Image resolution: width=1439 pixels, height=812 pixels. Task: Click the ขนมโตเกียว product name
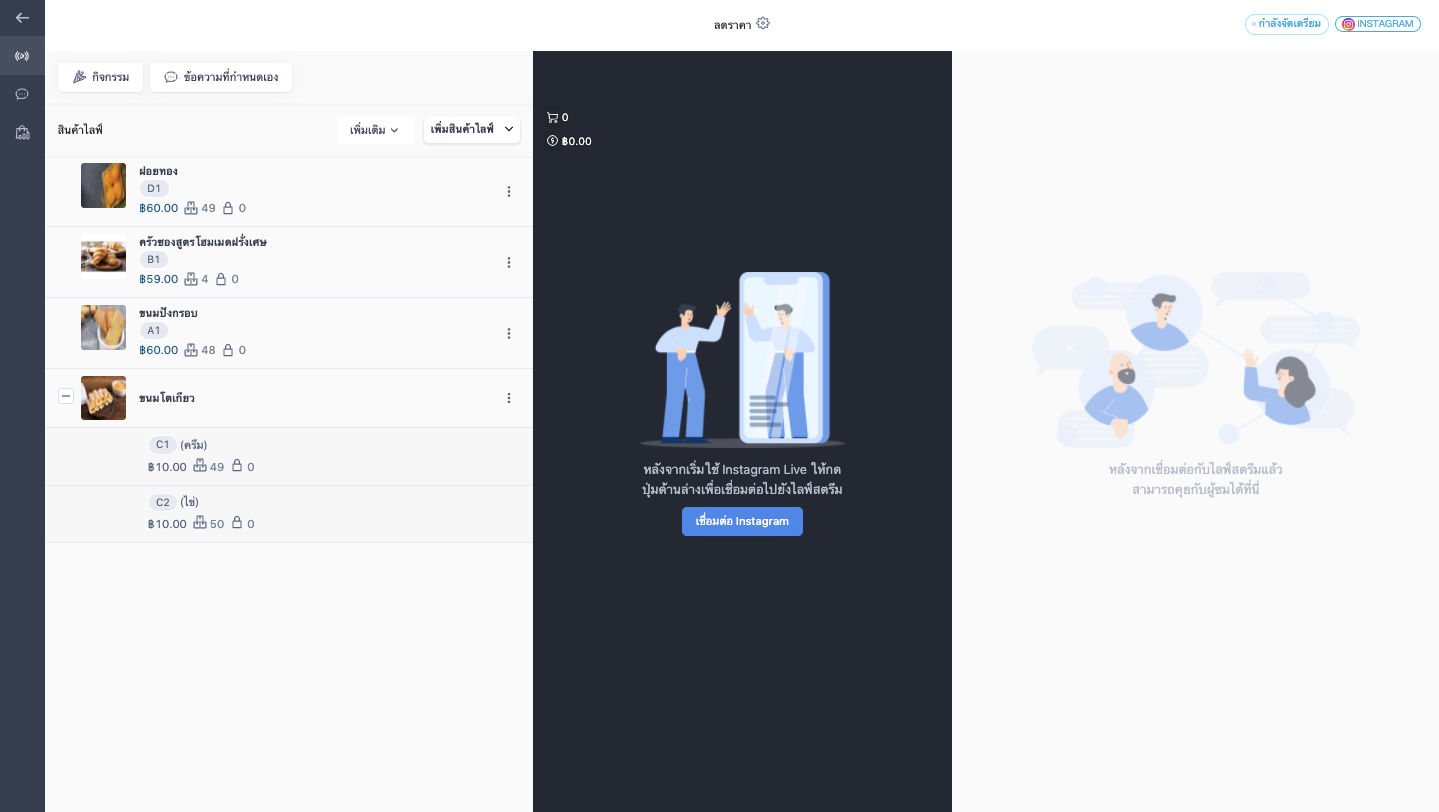tap(167, 398)
